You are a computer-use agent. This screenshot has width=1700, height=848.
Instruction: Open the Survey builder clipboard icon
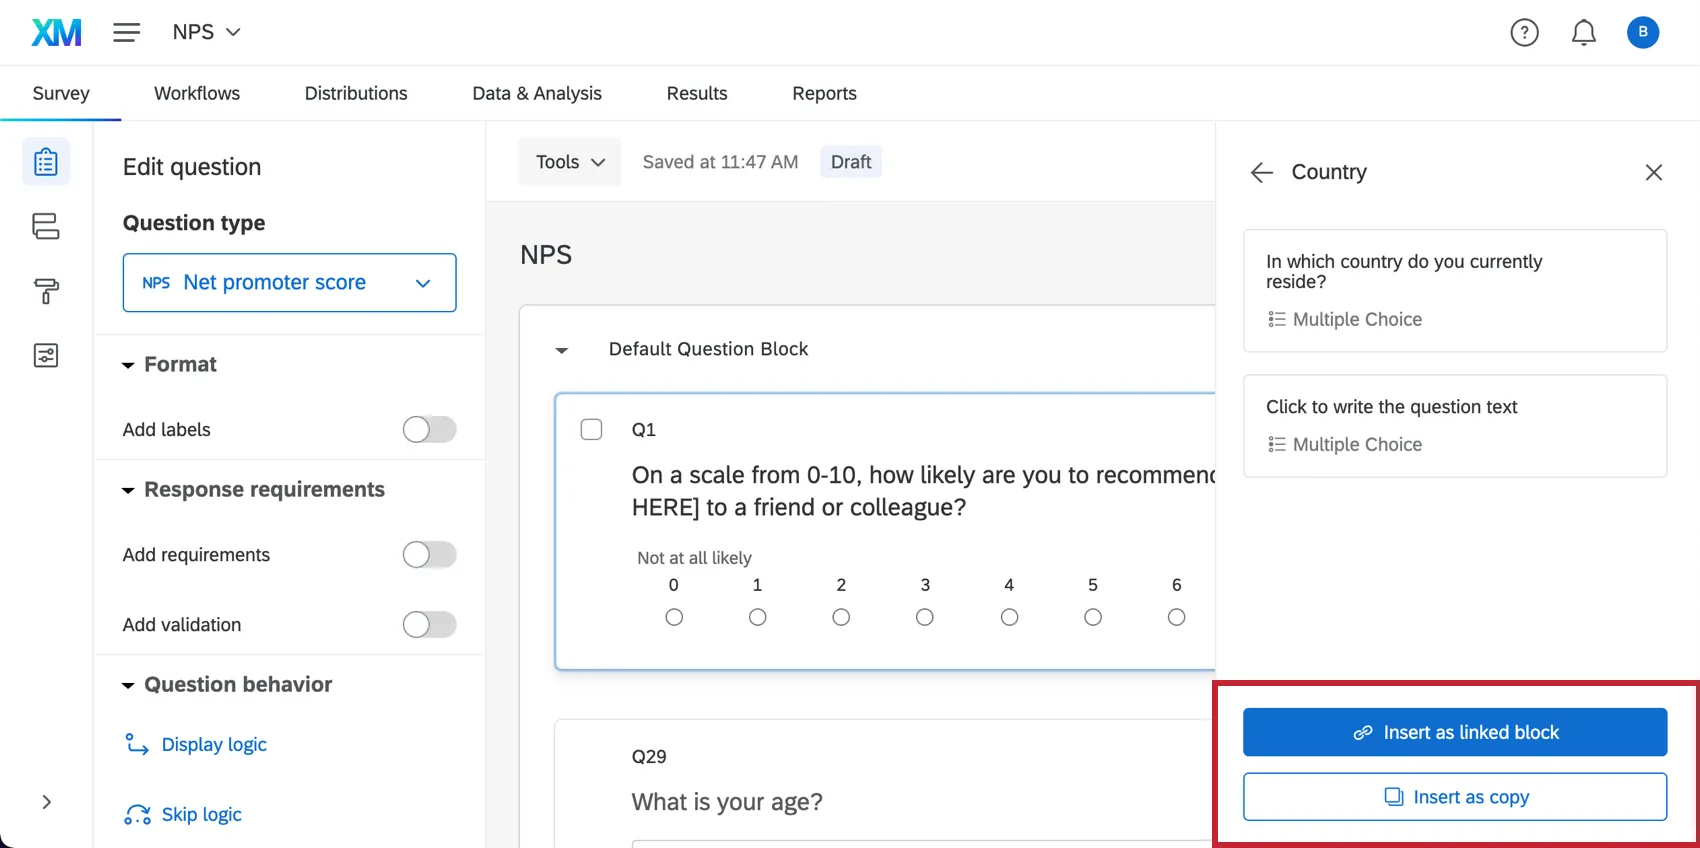(x=46, y=162)
